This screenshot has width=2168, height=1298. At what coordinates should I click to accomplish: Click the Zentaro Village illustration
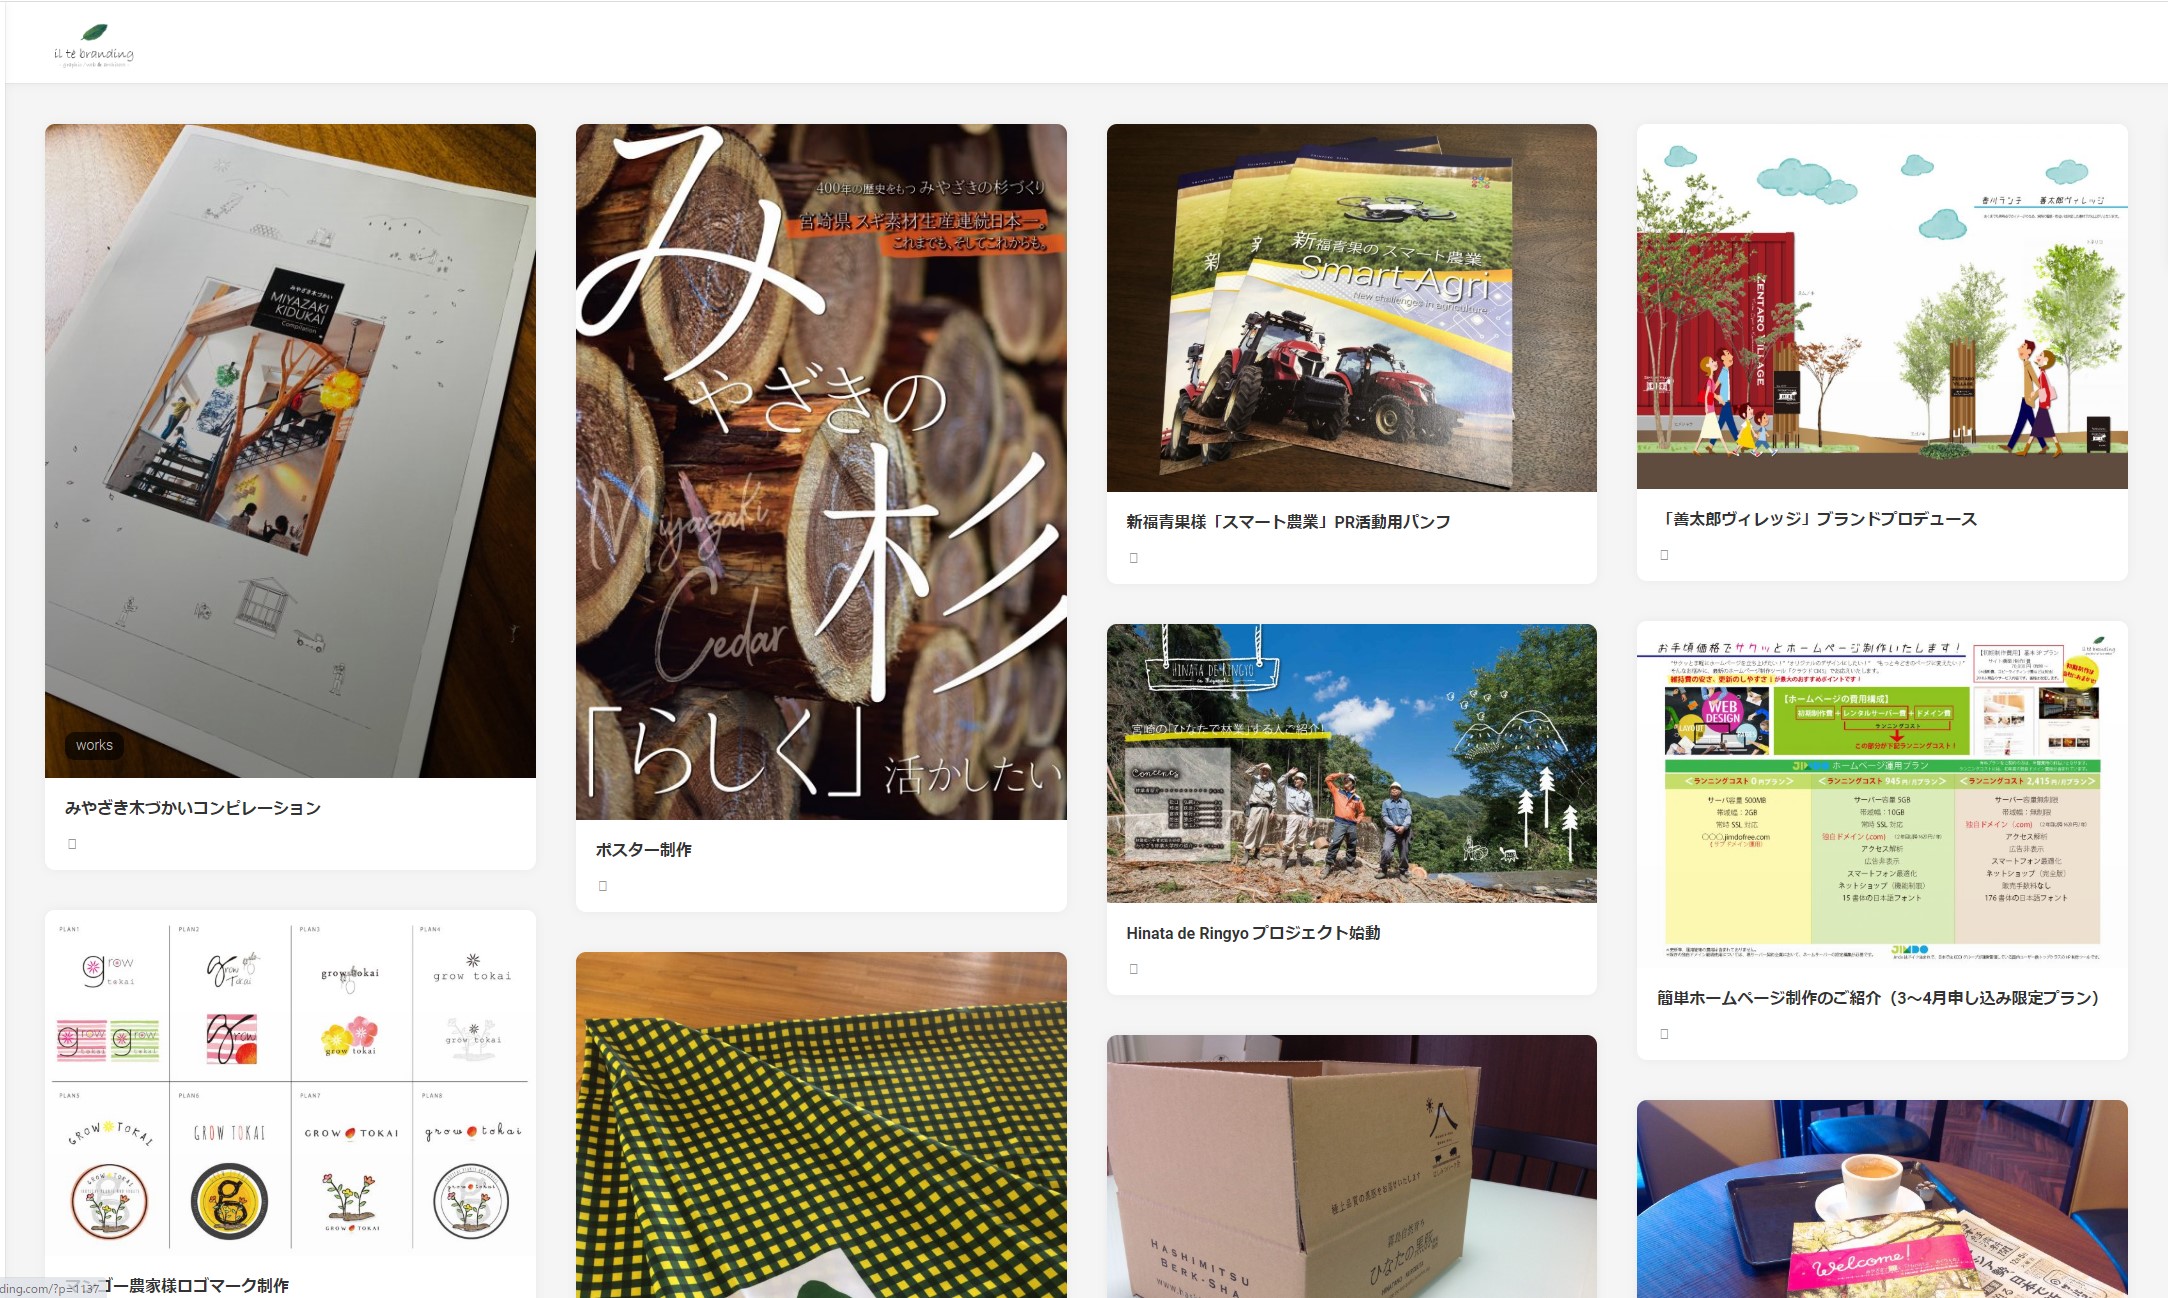(x=1882, y=306)
